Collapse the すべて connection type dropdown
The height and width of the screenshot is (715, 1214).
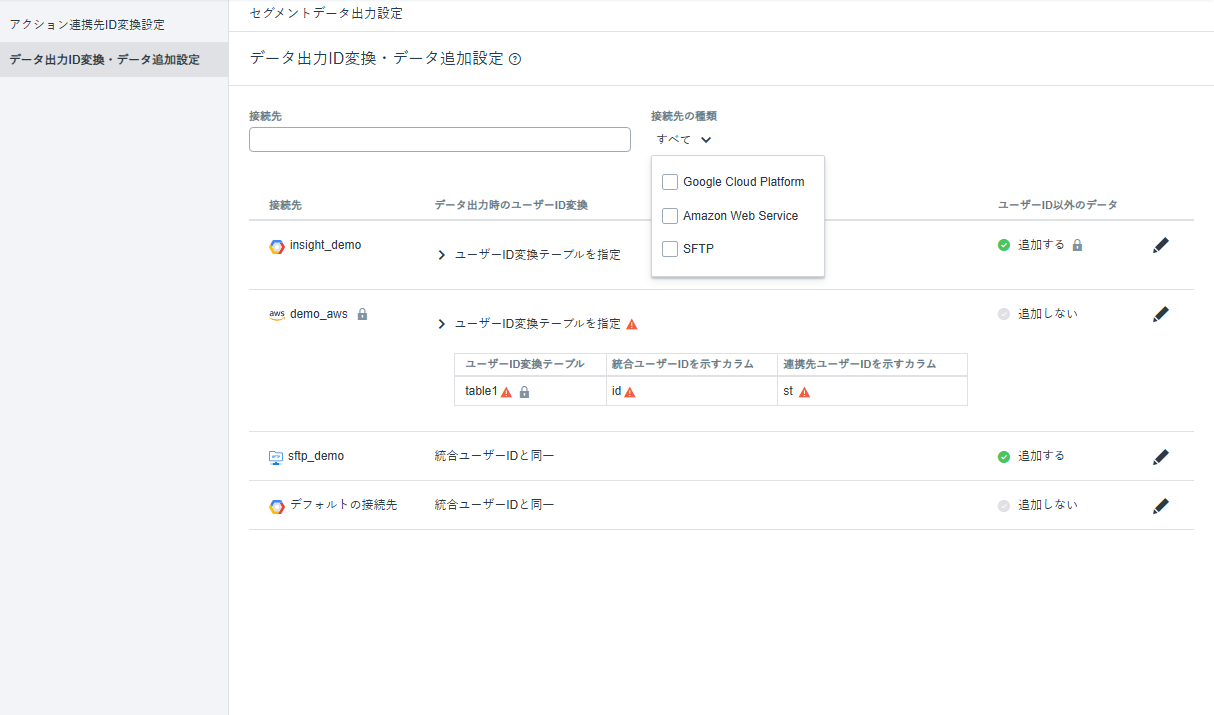click(x=684, y=140)
